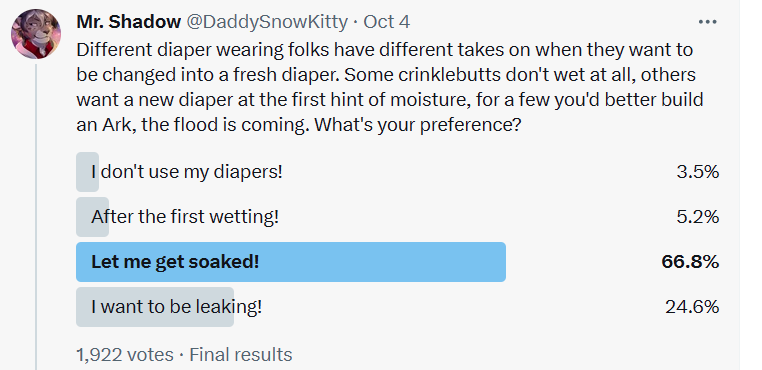Click the blue winning poll progress bar

point(291,262)
